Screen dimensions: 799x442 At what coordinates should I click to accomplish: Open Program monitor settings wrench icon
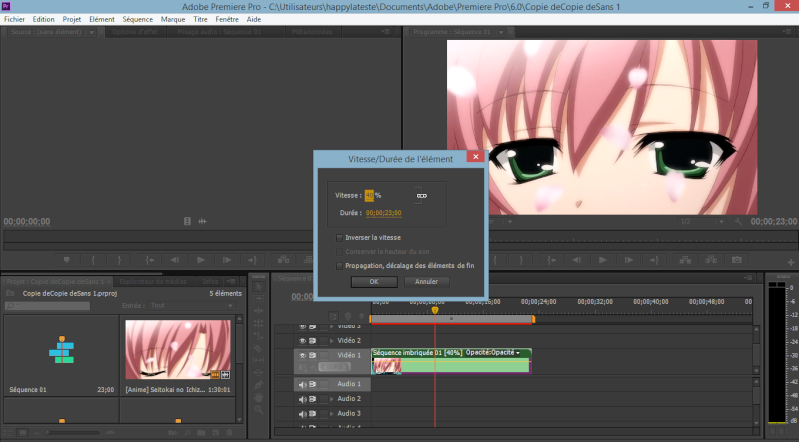(x=738, y=221)
